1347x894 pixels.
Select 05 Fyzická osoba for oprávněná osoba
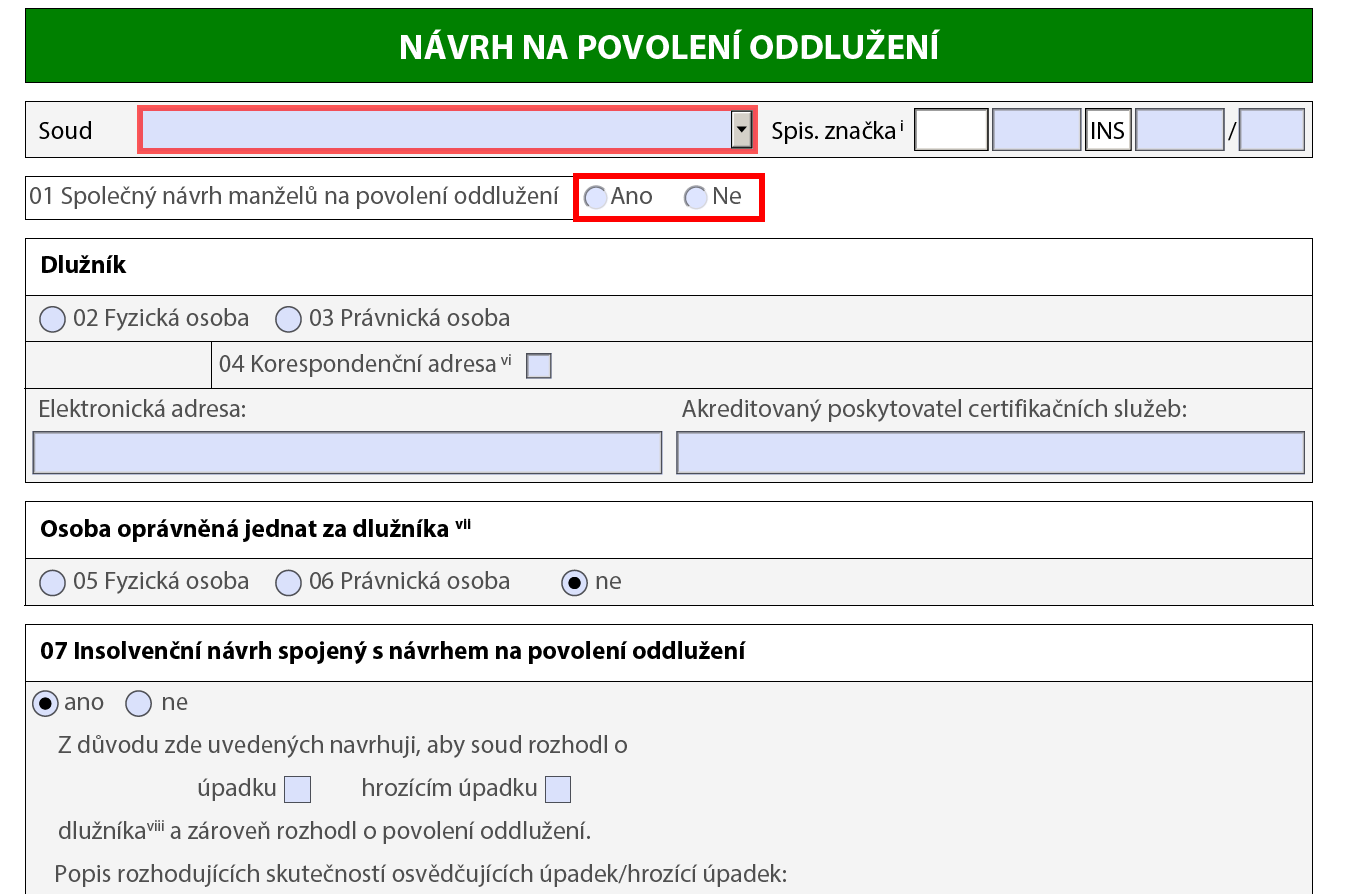click(x=51, y=582)
